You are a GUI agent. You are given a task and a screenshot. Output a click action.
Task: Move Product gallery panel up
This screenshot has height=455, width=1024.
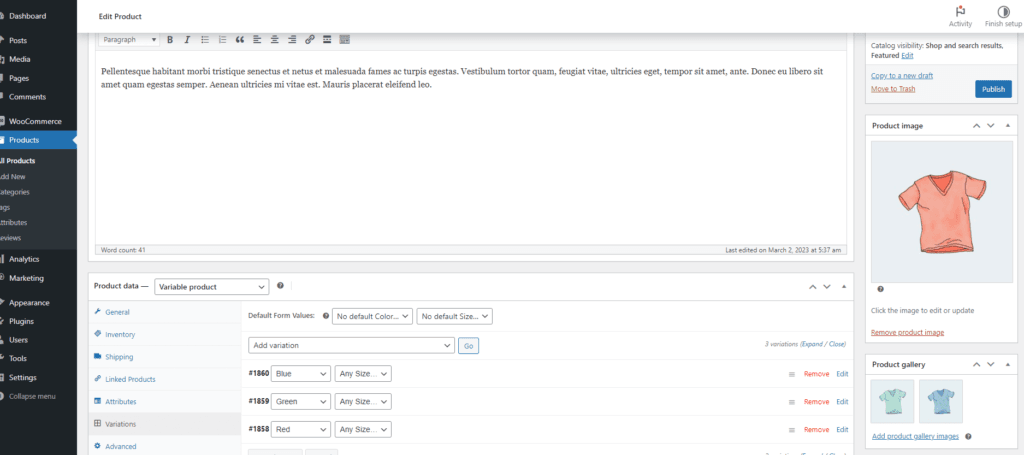click(x=976, y=364)
